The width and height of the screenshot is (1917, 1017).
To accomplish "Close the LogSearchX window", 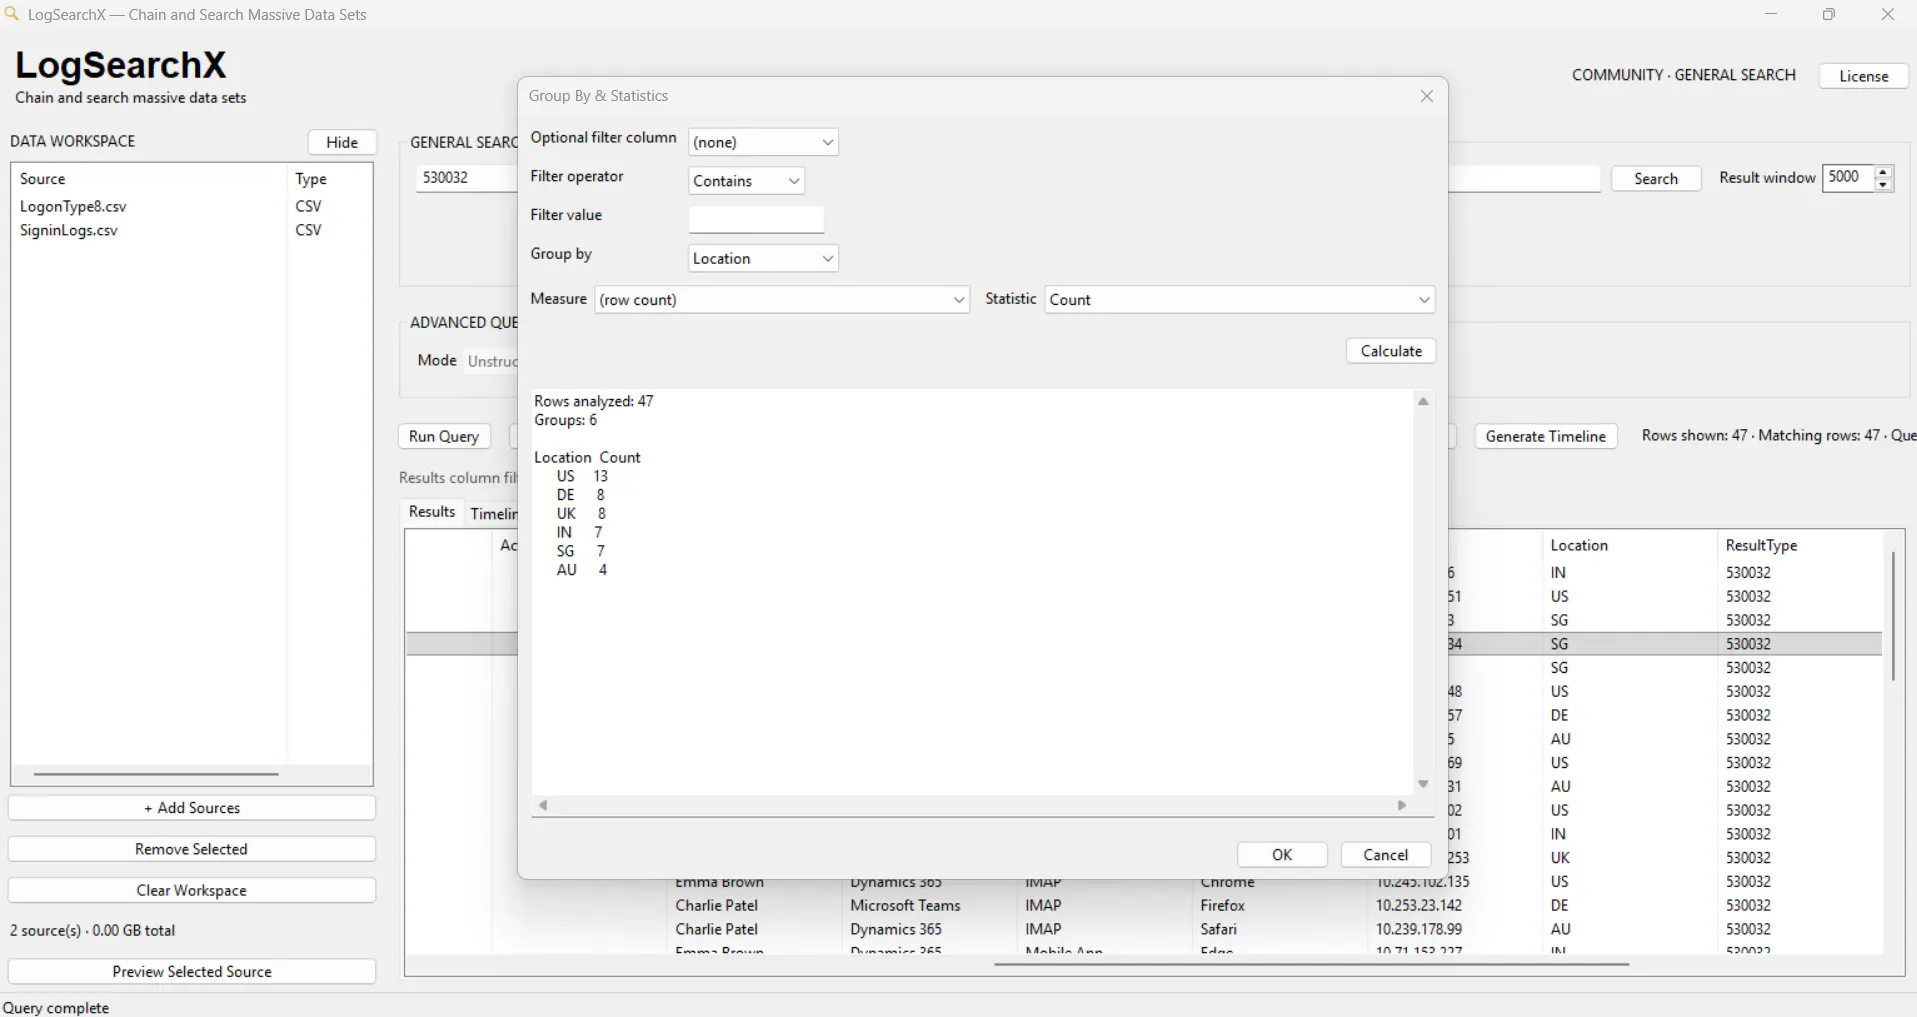I will tap(1887, 14).
